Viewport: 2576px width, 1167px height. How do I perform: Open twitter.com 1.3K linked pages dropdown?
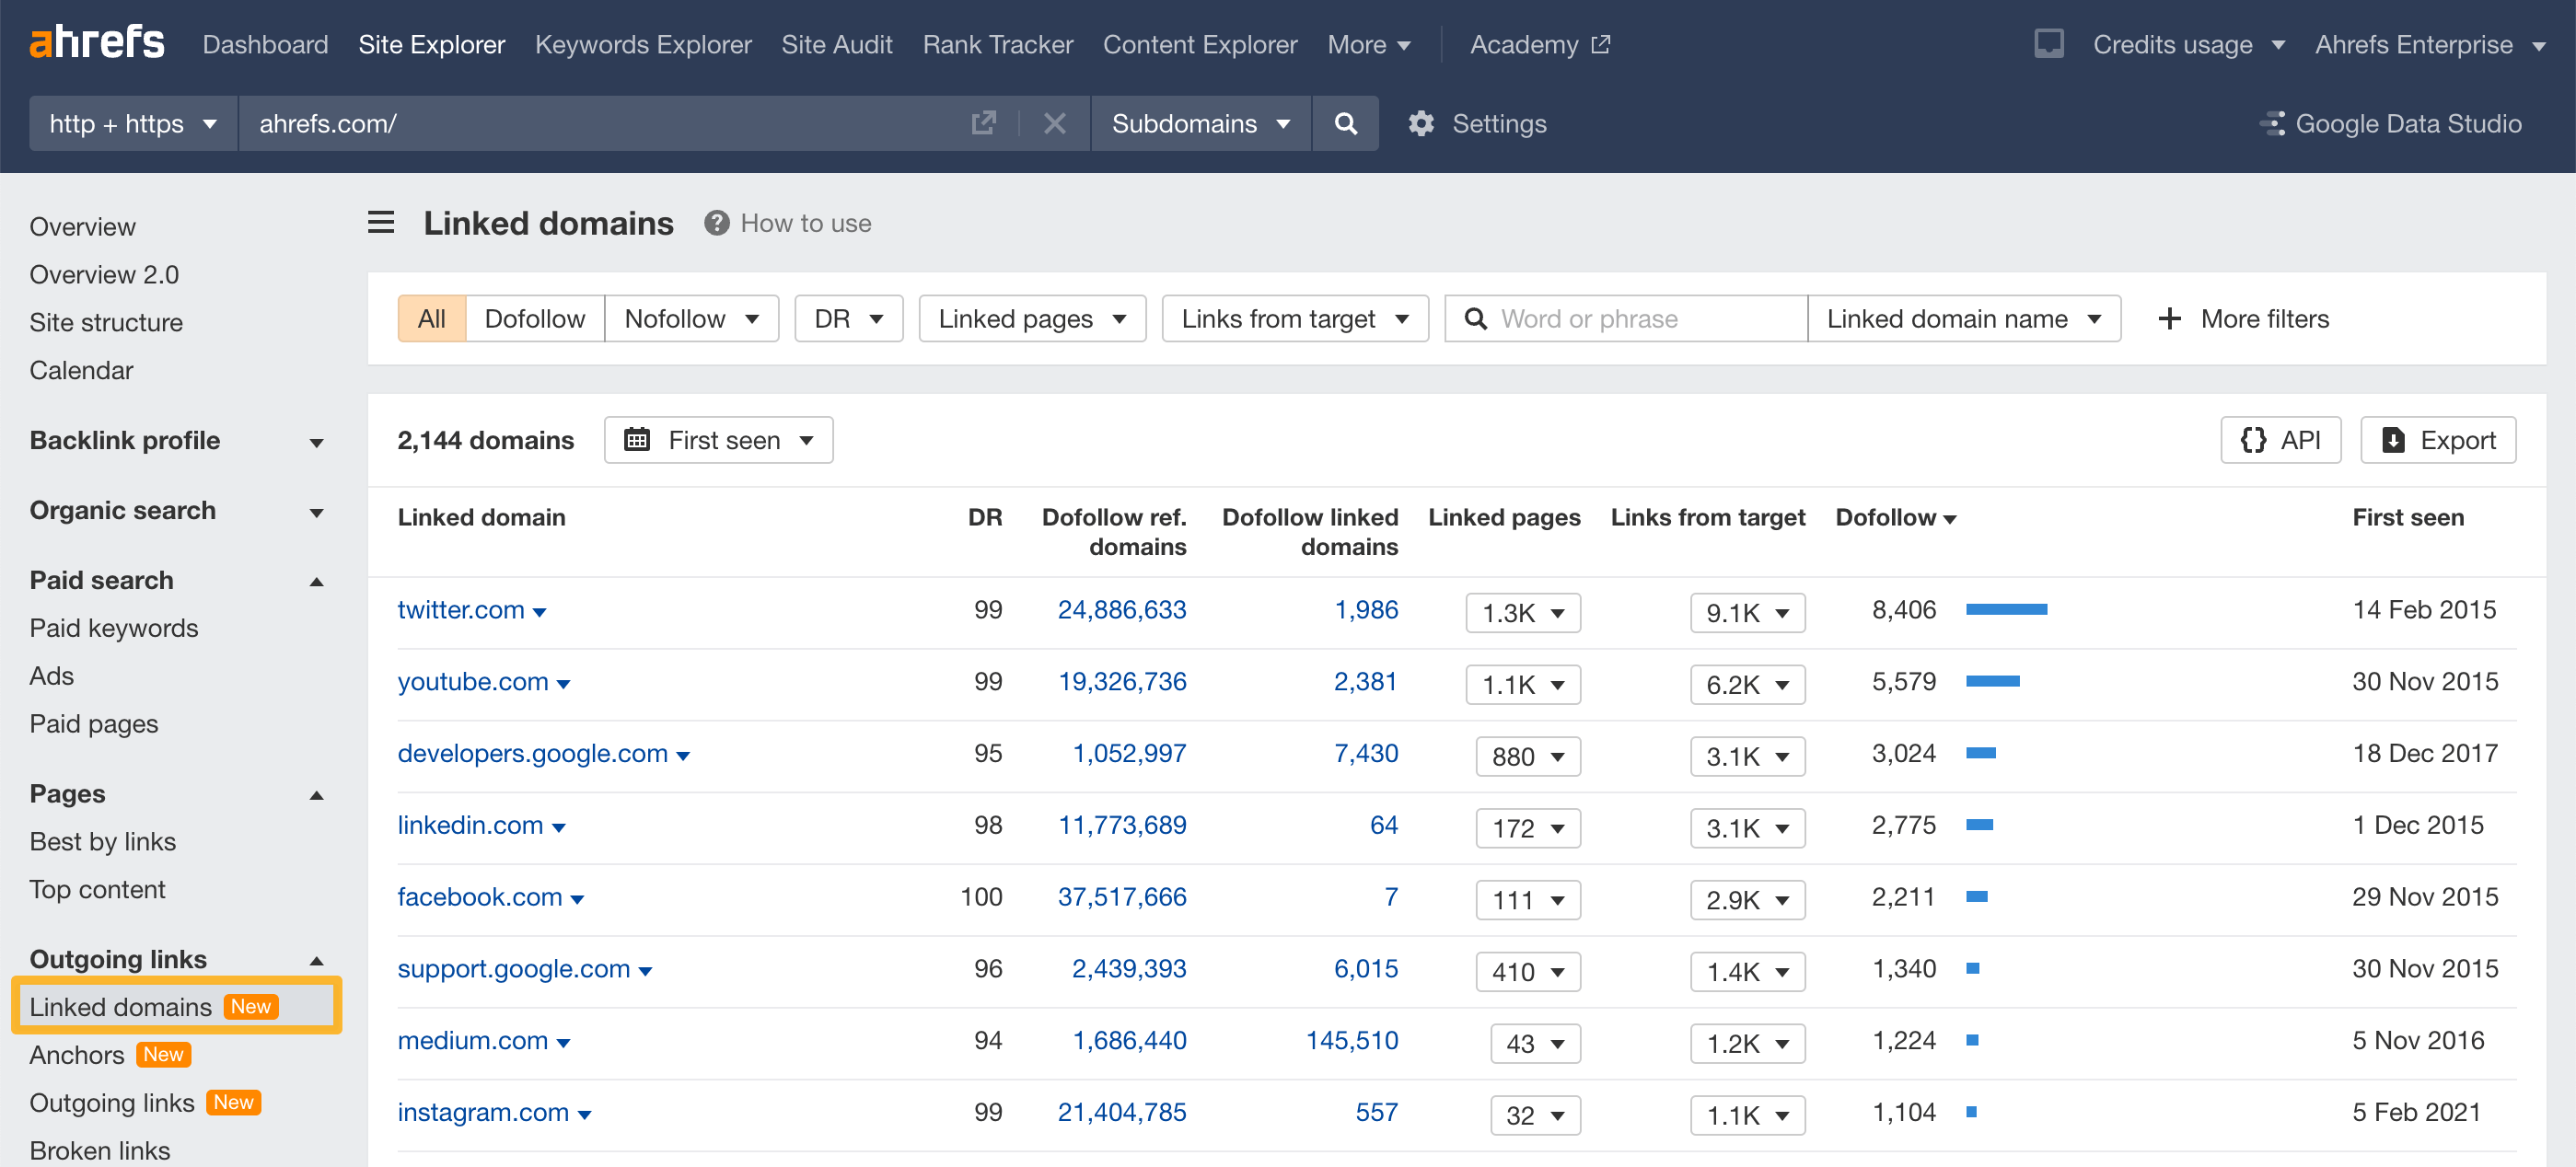[x=1523, y=613]
